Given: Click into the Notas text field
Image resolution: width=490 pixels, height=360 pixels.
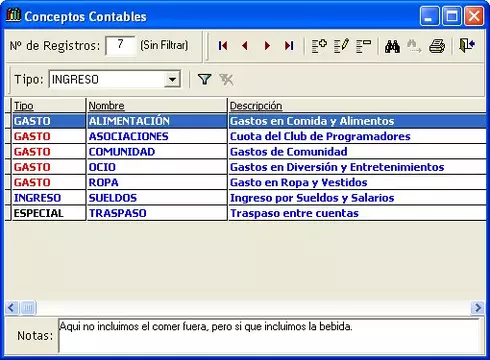Looking at the screenshot, I should pos(269,335).
